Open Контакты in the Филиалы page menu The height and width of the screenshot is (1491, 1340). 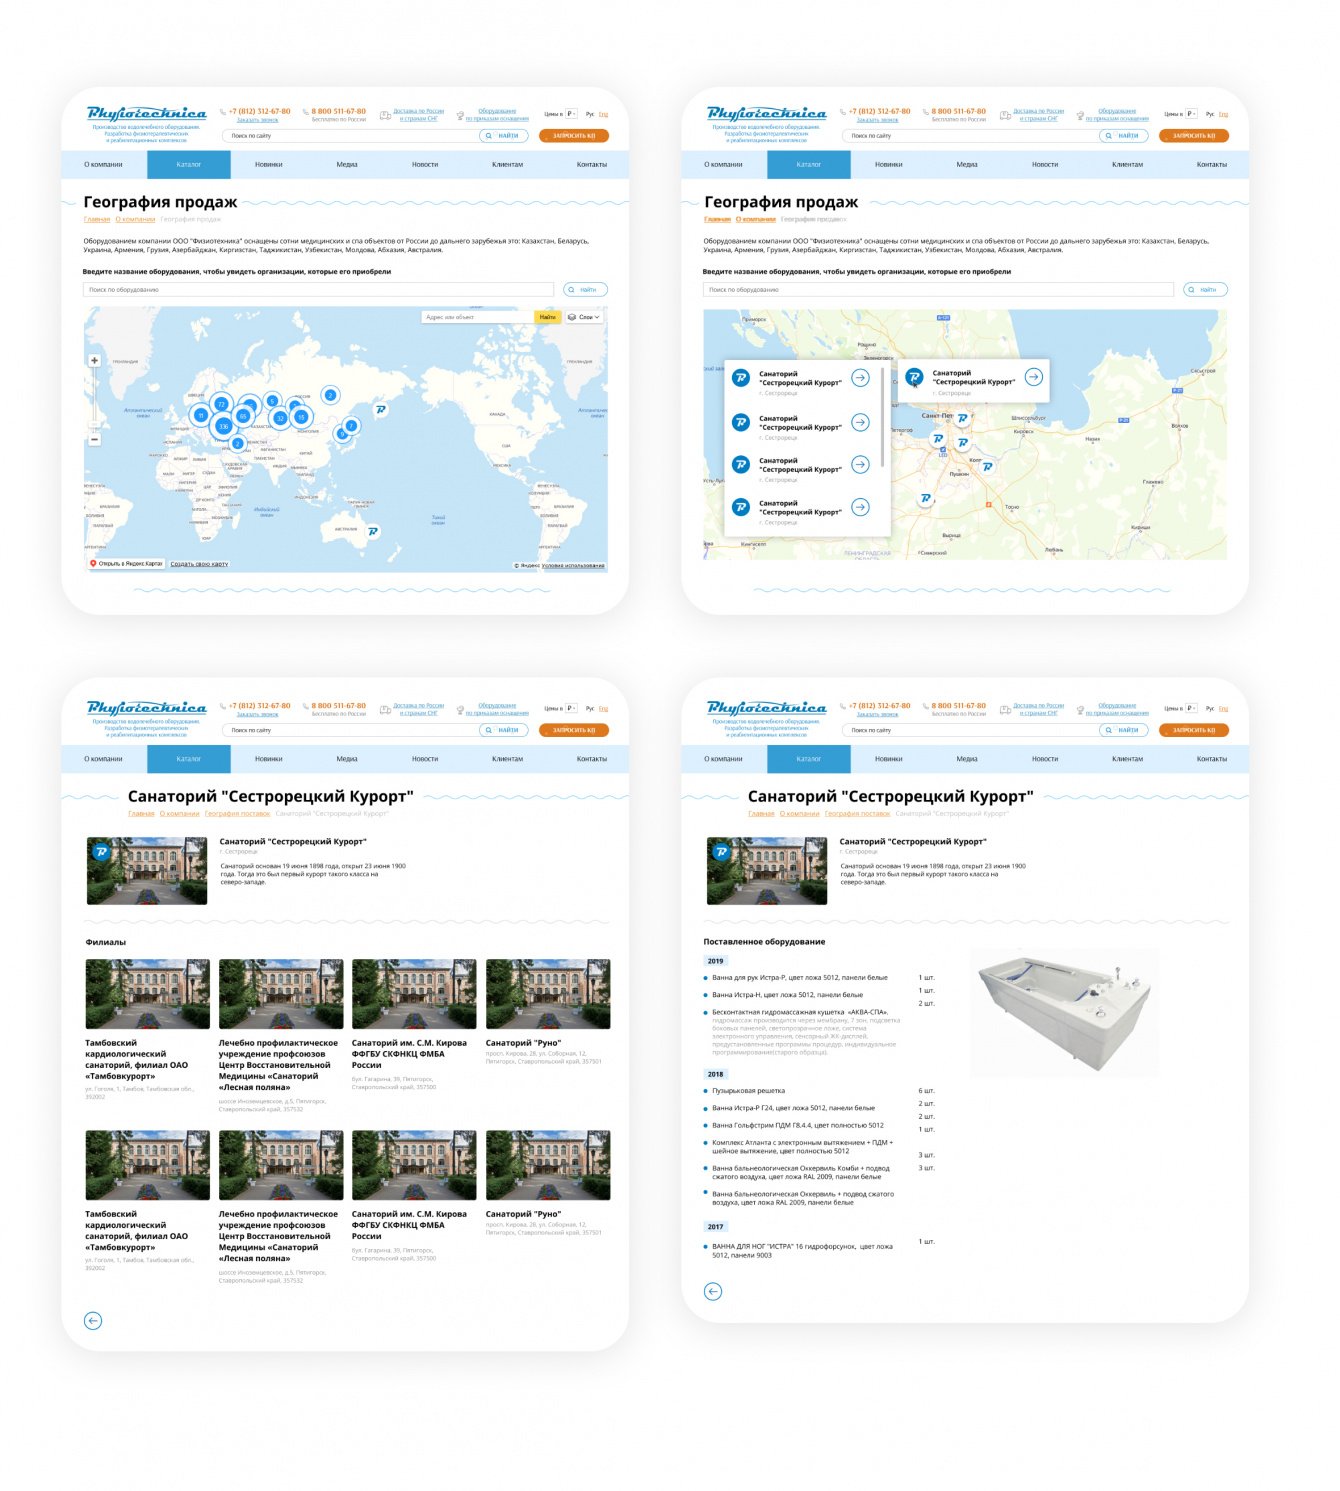[592, 759]
